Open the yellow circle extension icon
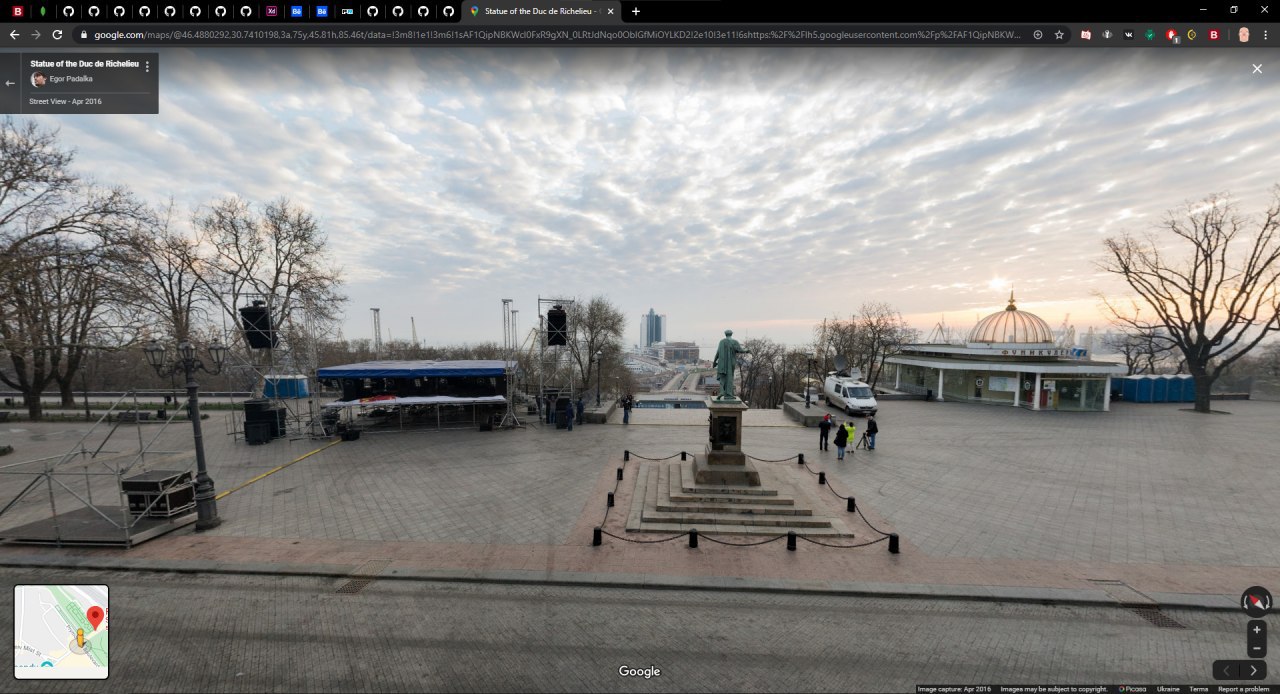 pos(1192,34)
